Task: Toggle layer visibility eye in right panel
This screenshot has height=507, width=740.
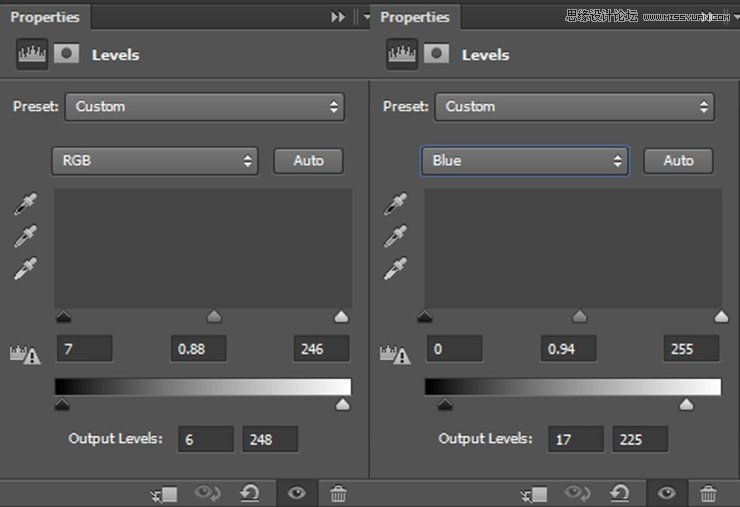Action: coord(667,493)
